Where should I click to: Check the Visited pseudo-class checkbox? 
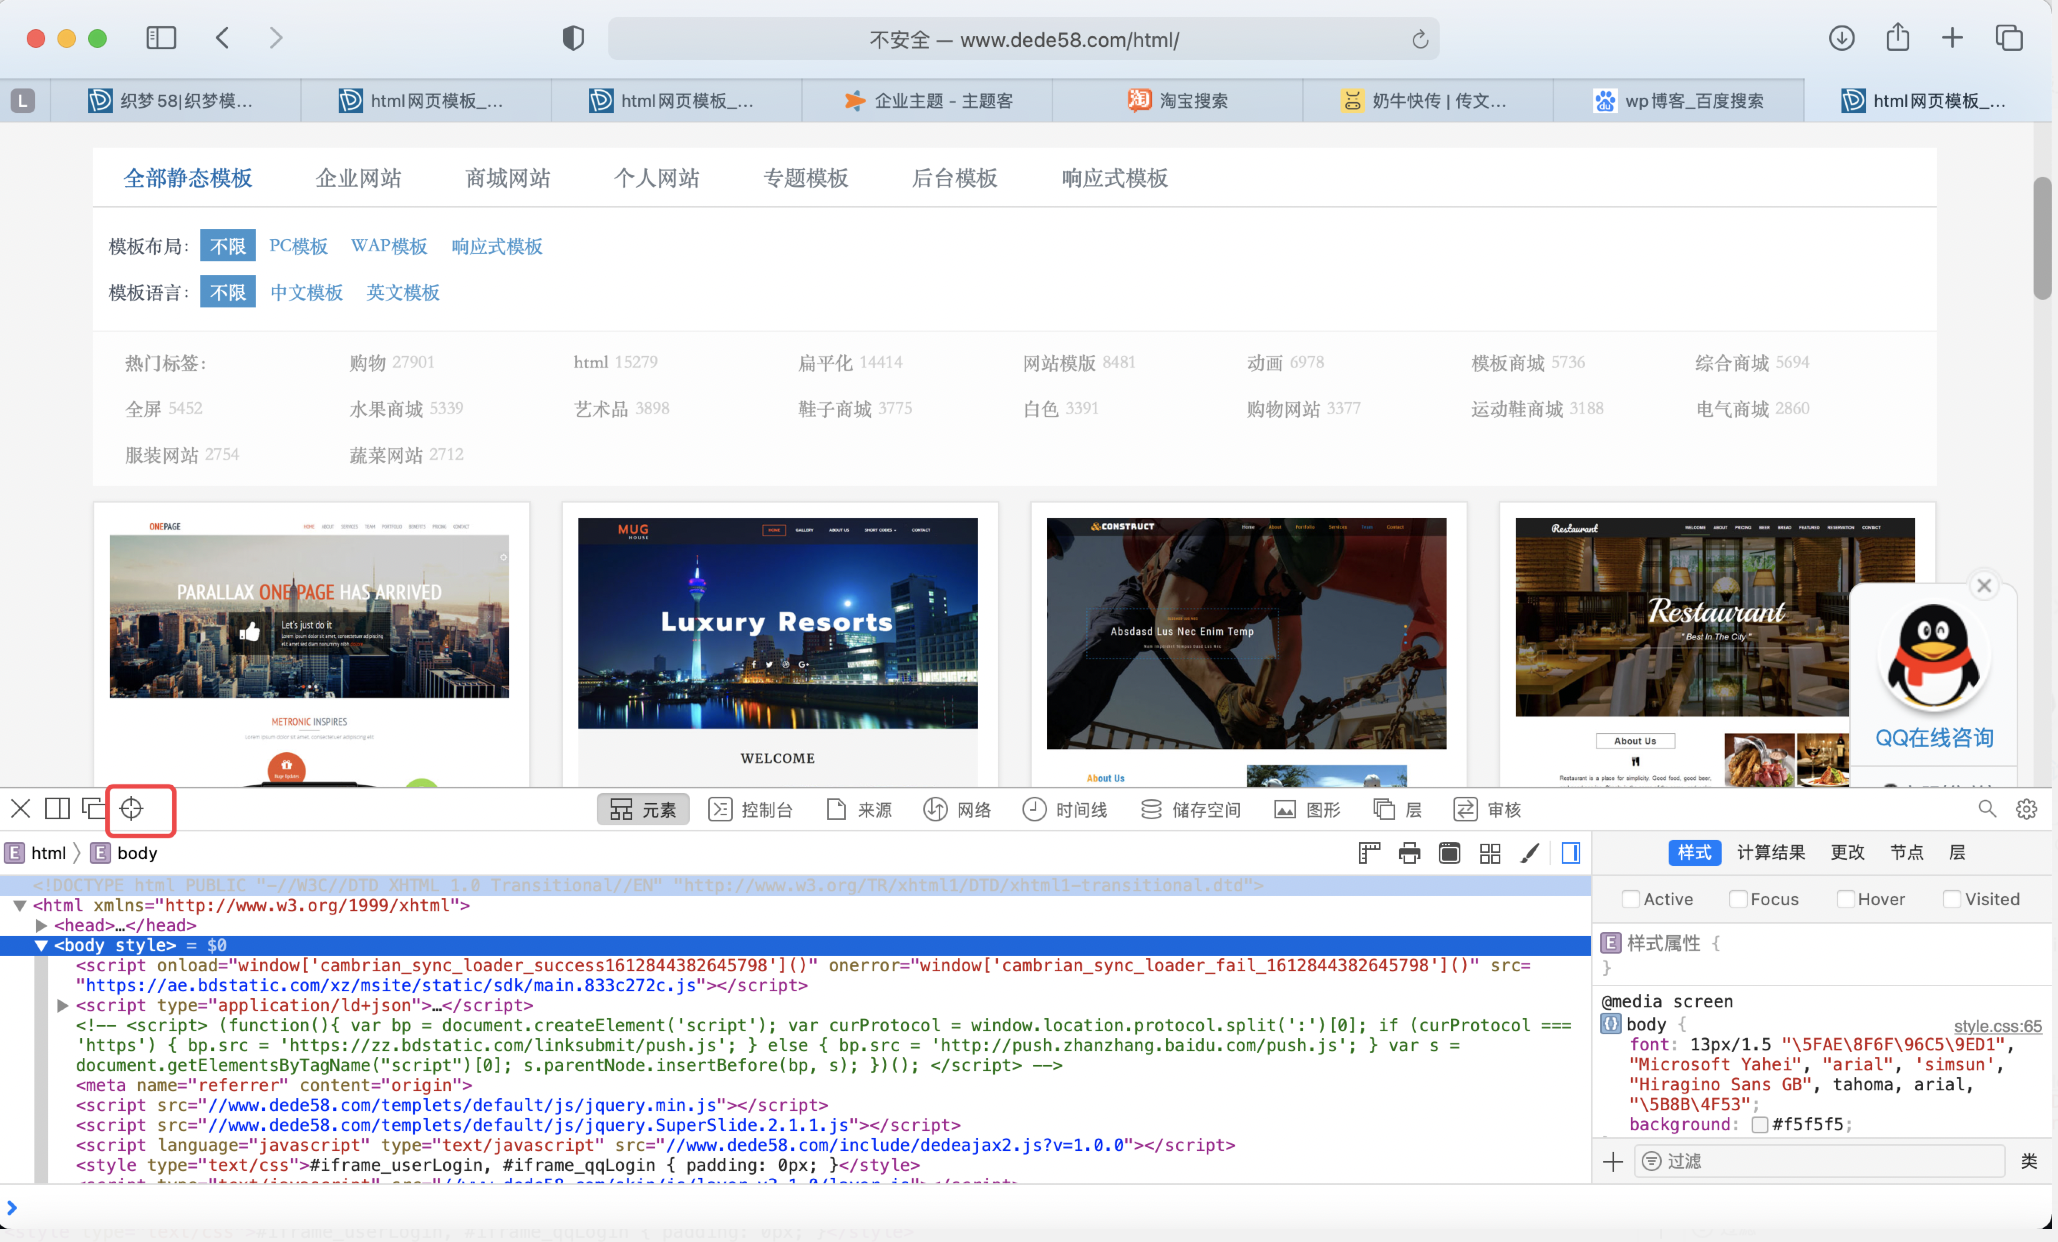coord(1952,899)
